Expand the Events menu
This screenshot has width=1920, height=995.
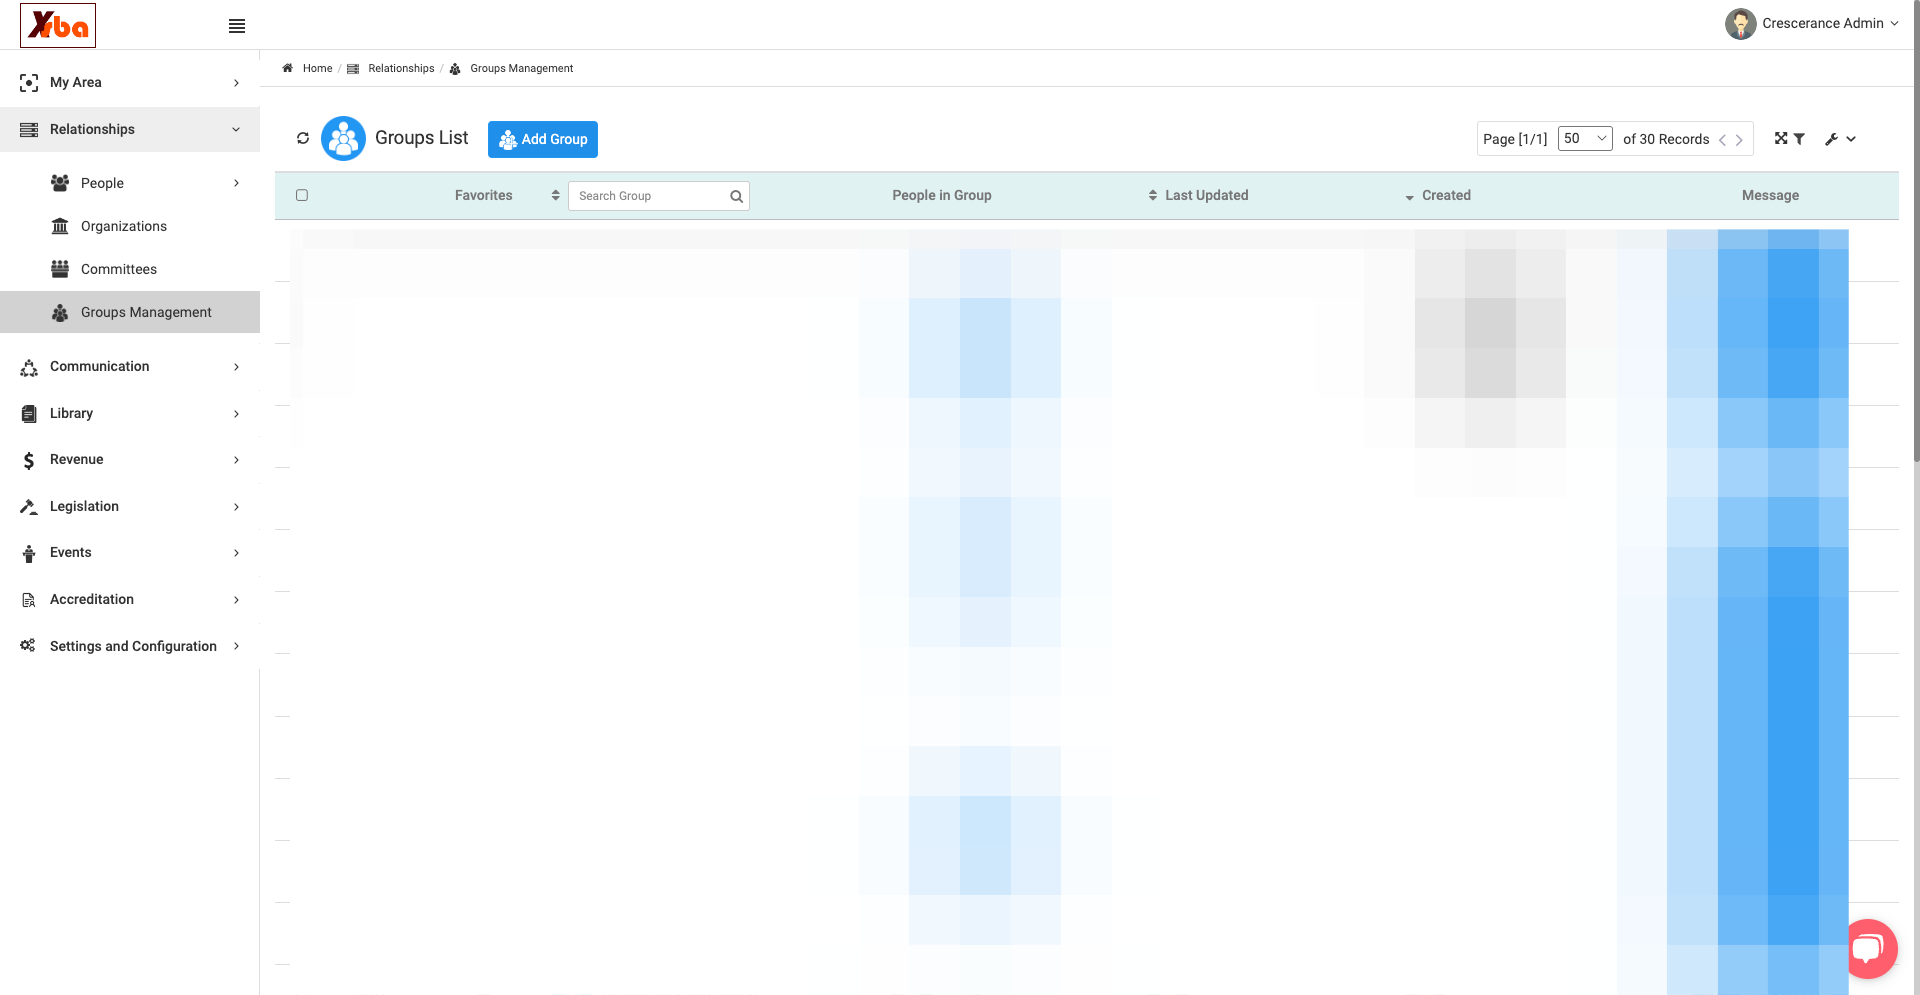point(130,553)
